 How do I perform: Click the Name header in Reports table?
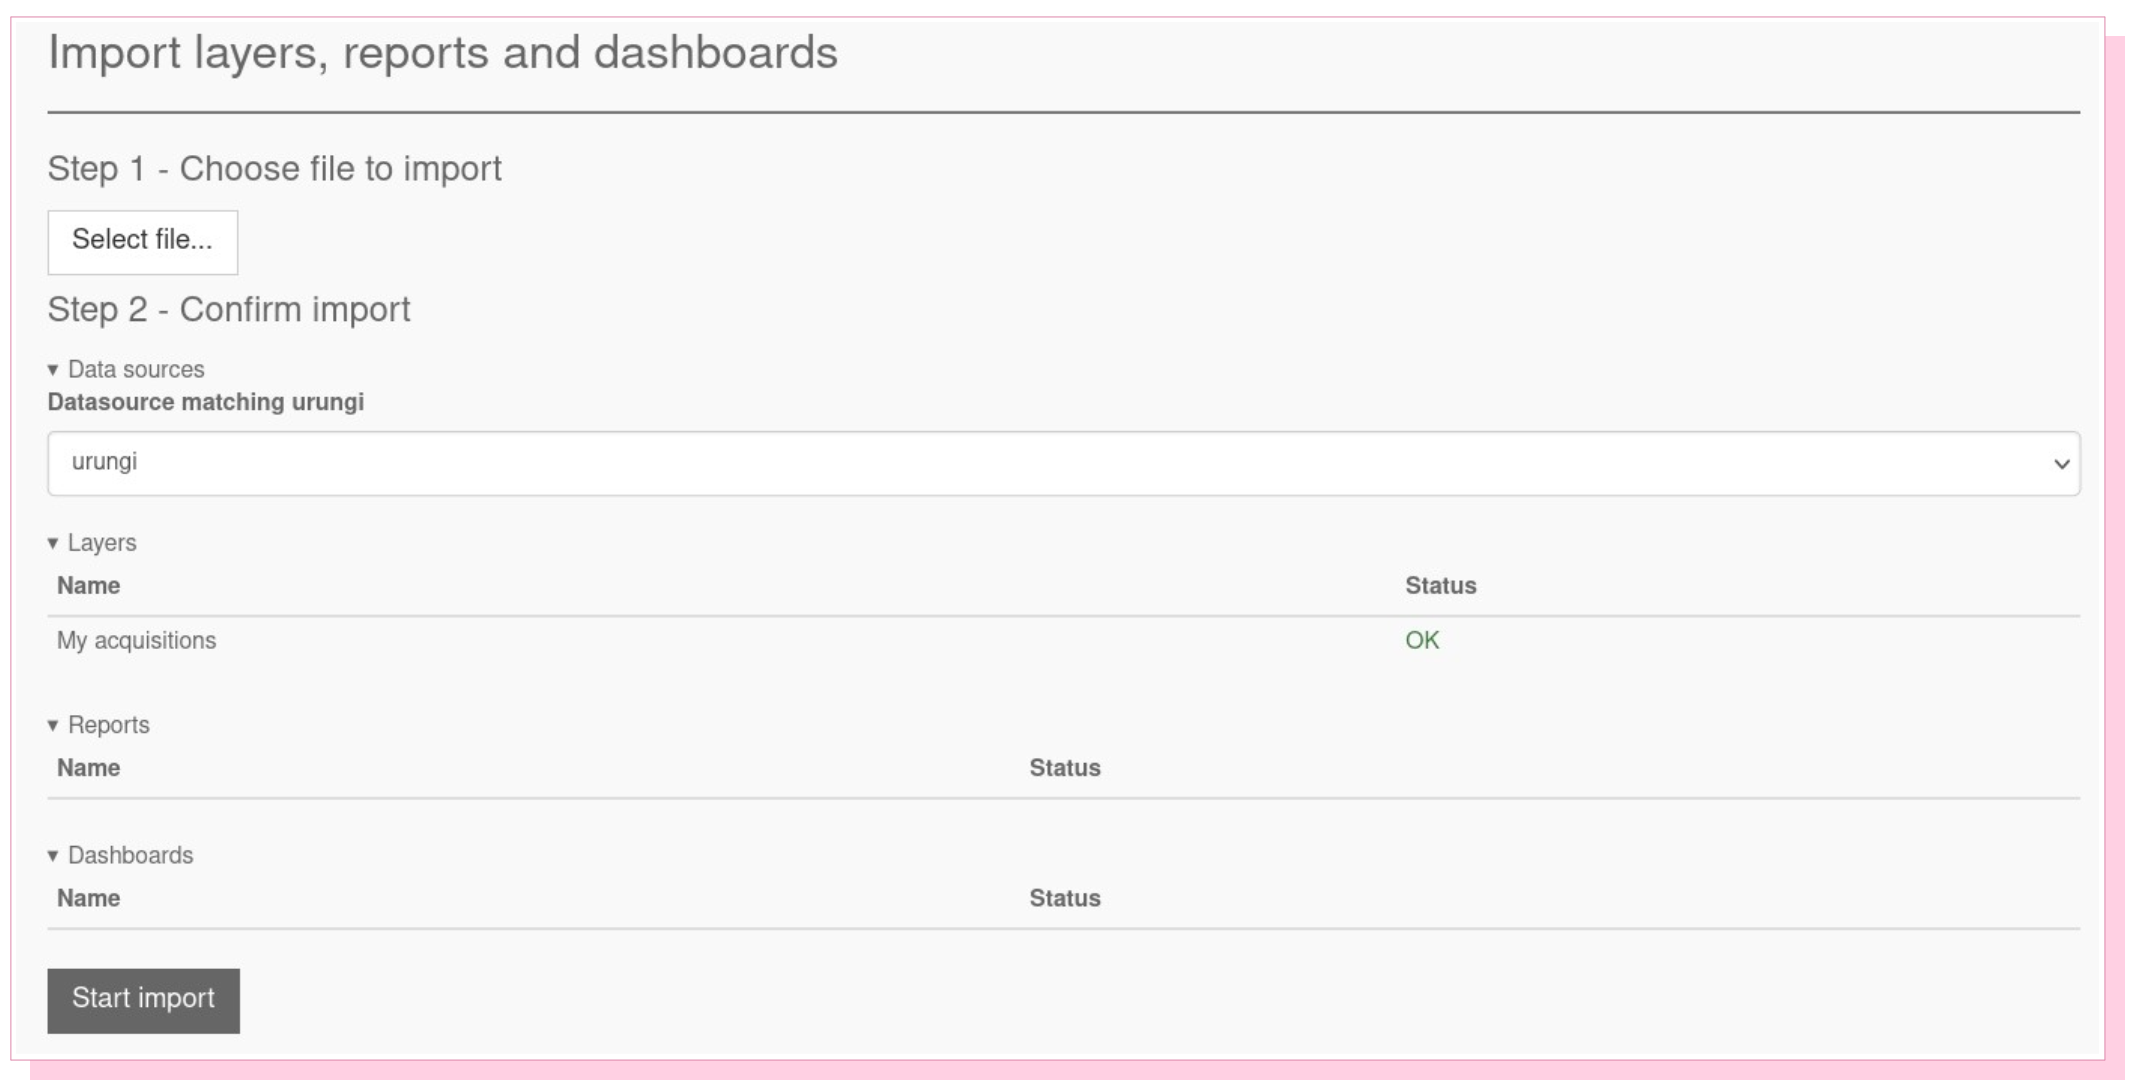88,768
